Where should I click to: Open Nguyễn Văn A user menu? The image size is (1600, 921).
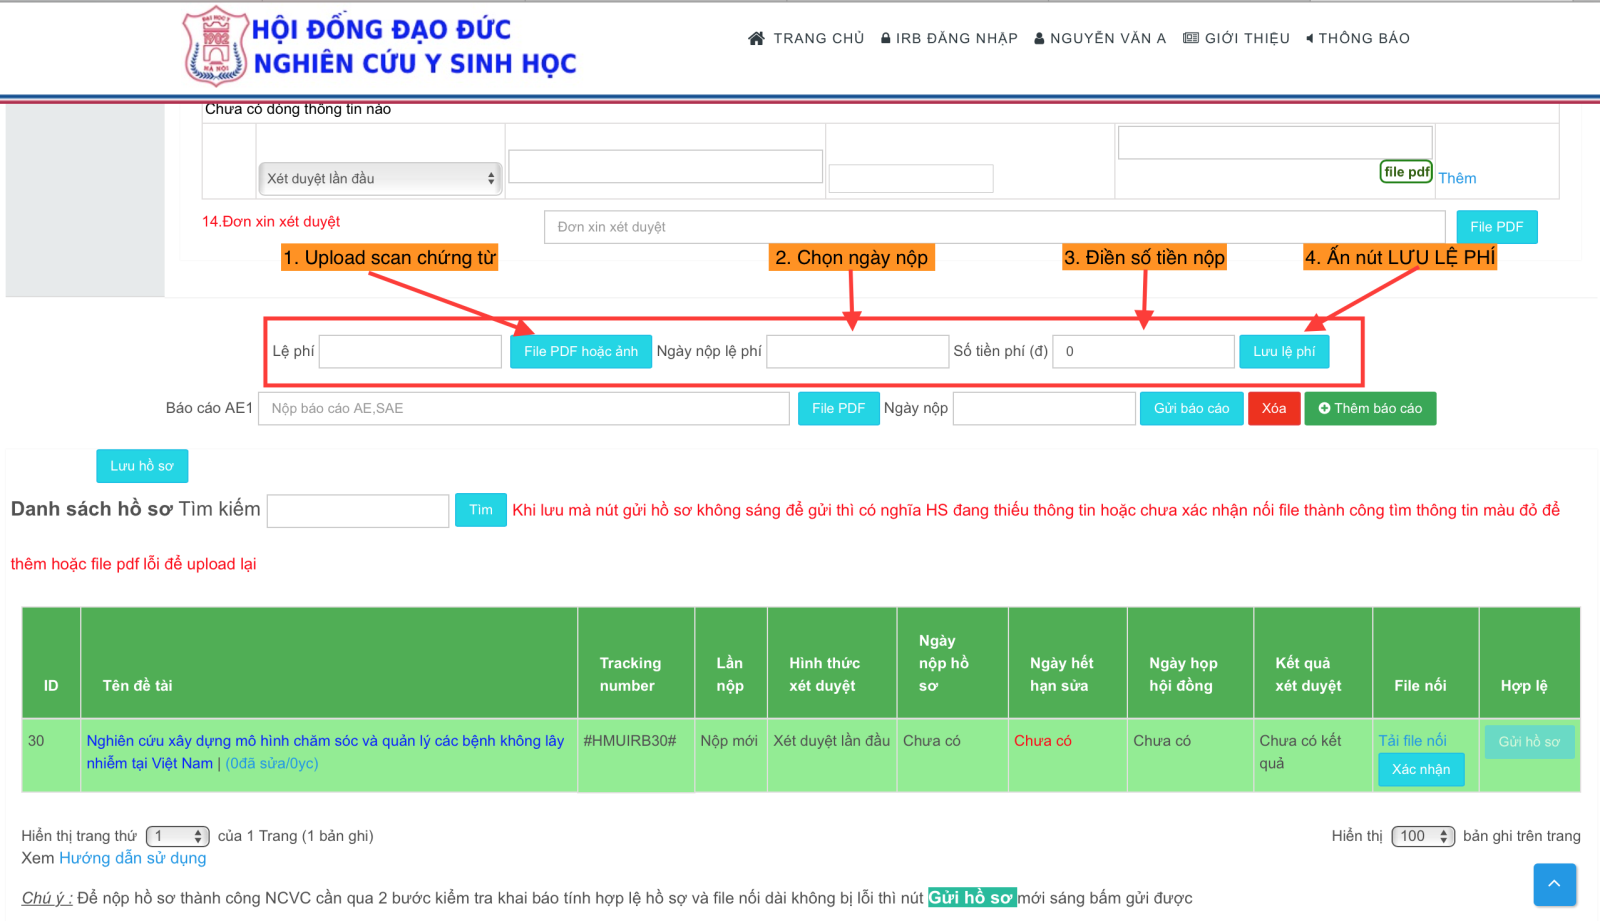point(1100,38)
